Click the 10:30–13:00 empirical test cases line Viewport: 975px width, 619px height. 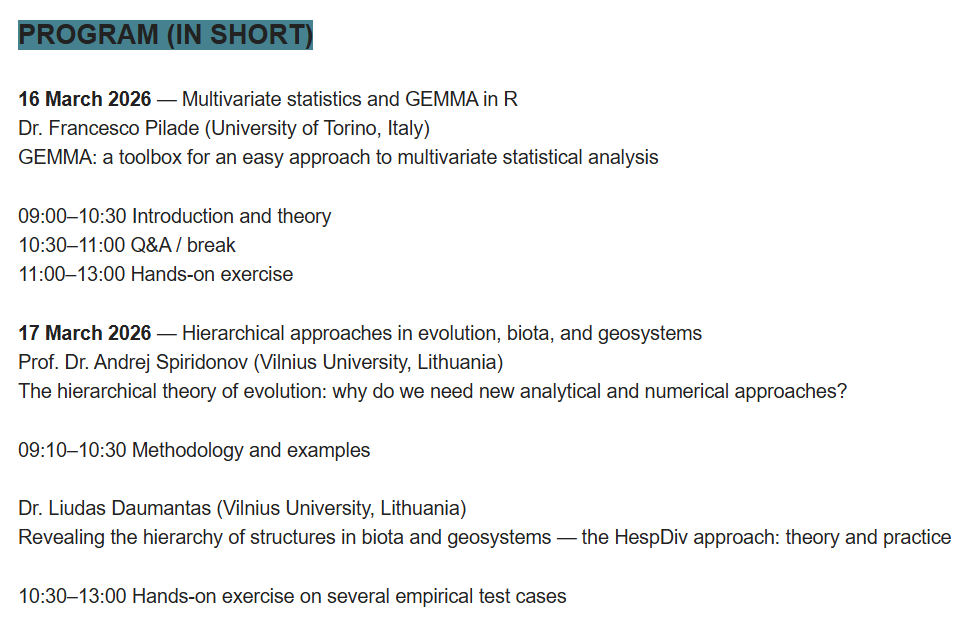click(292, 596)
